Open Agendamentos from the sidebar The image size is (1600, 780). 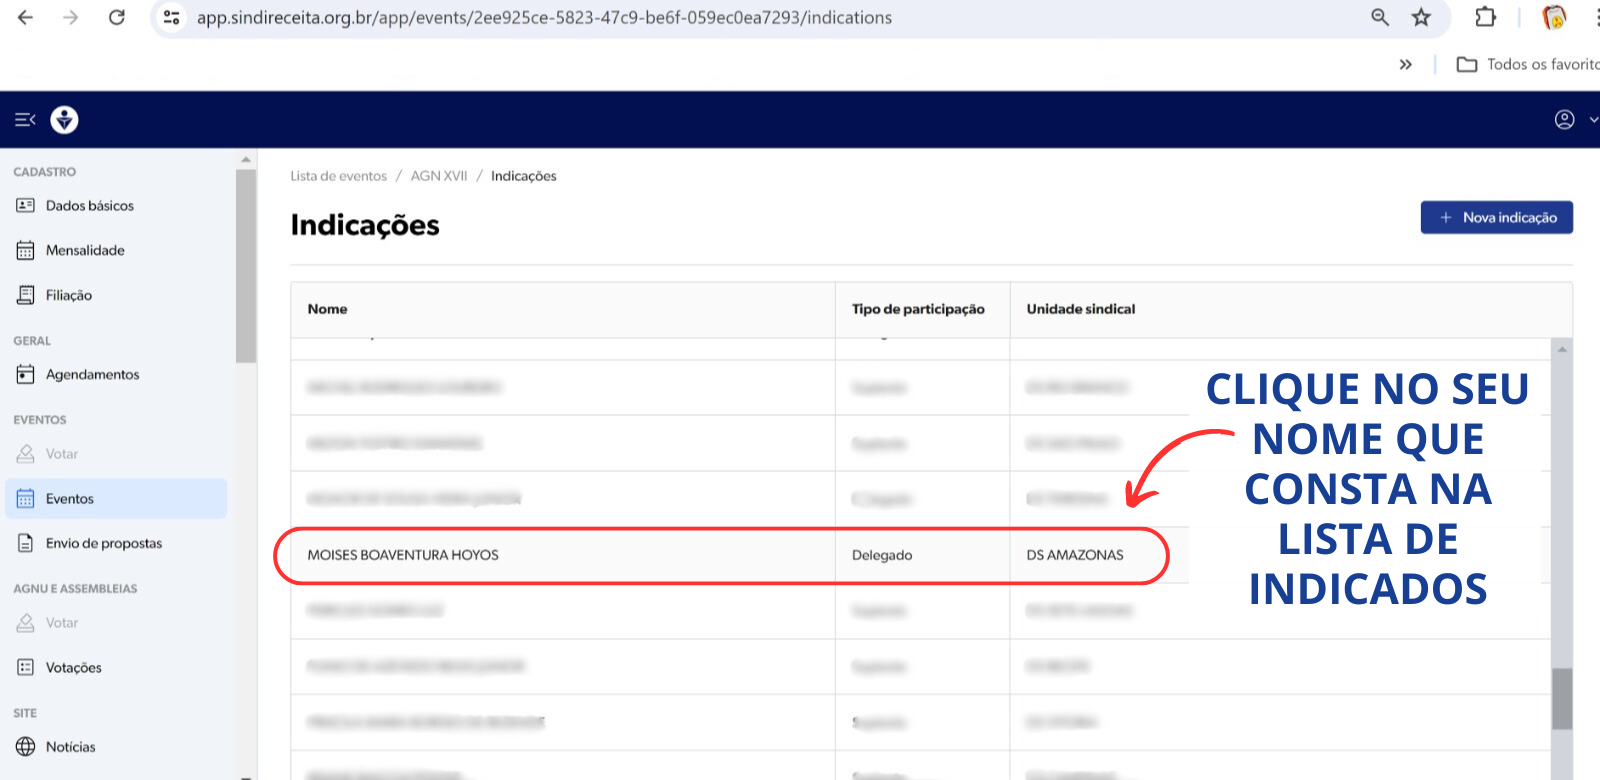click(x=92, y=375)
